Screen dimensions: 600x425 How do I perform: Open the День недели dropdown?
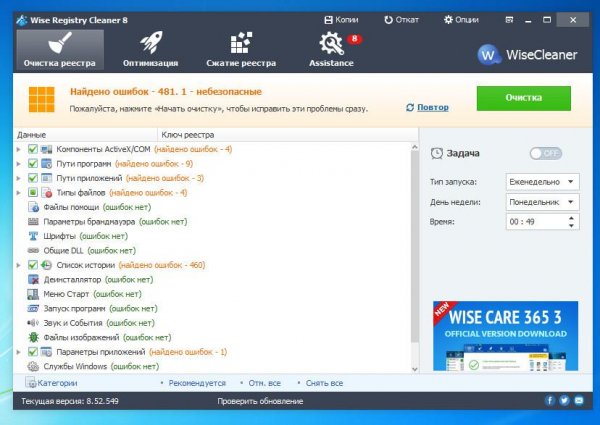click(x=542, y=202)
